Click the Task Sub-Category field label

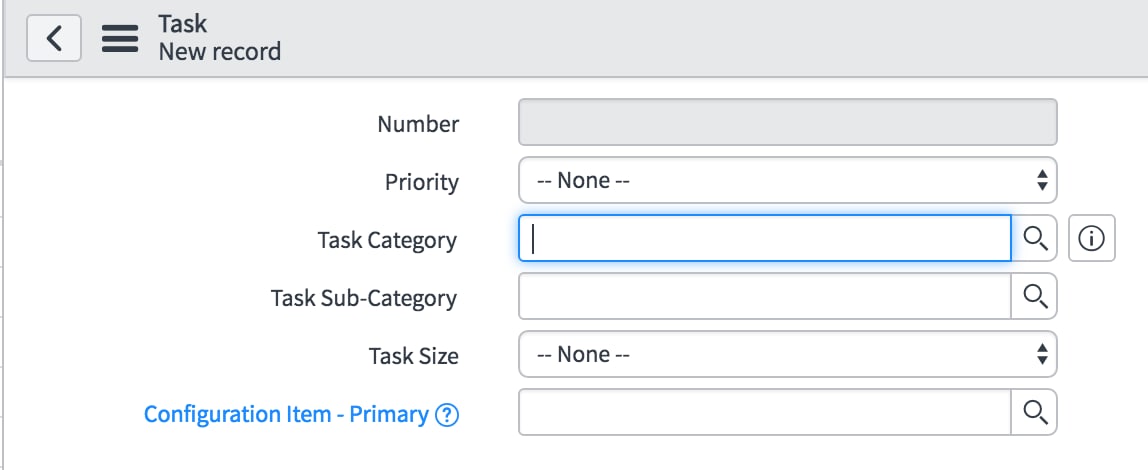(x=364, y=298)
